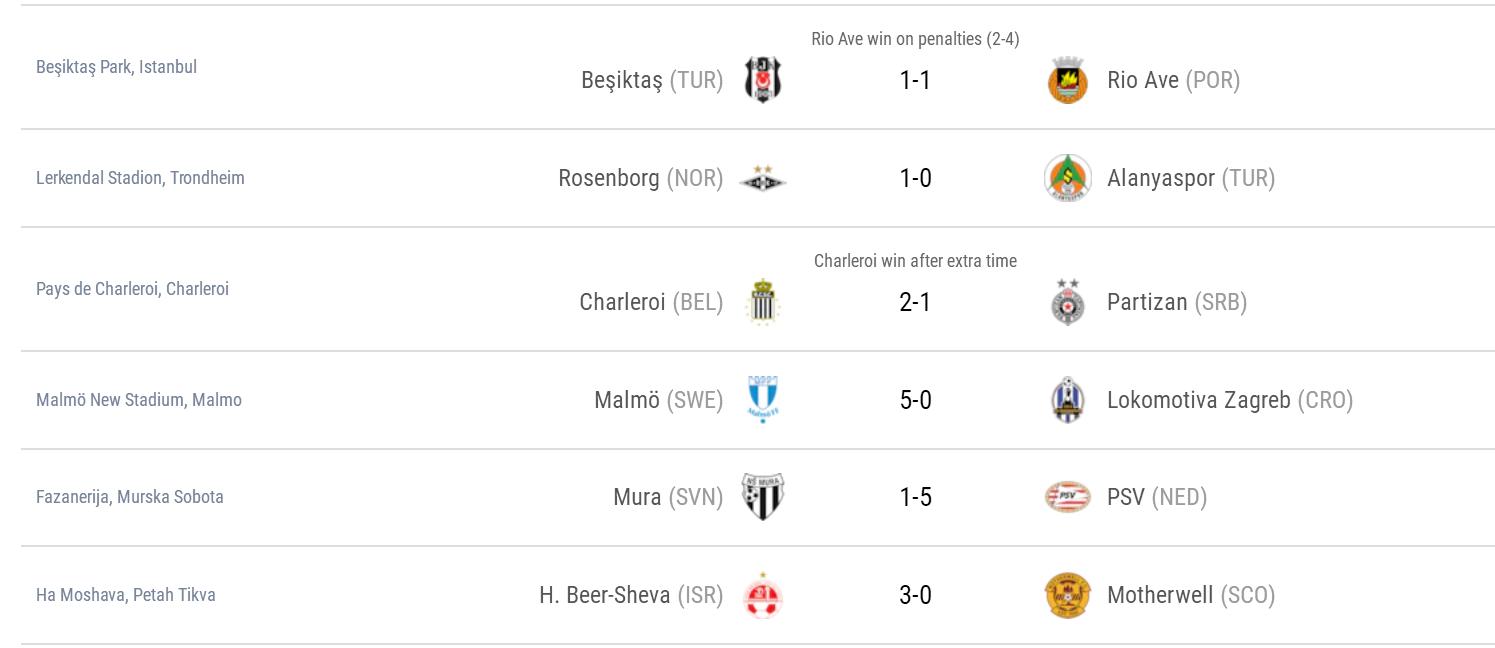Click the Charleroi club crest
1495x648 pixels.
[x=763, y=302]
